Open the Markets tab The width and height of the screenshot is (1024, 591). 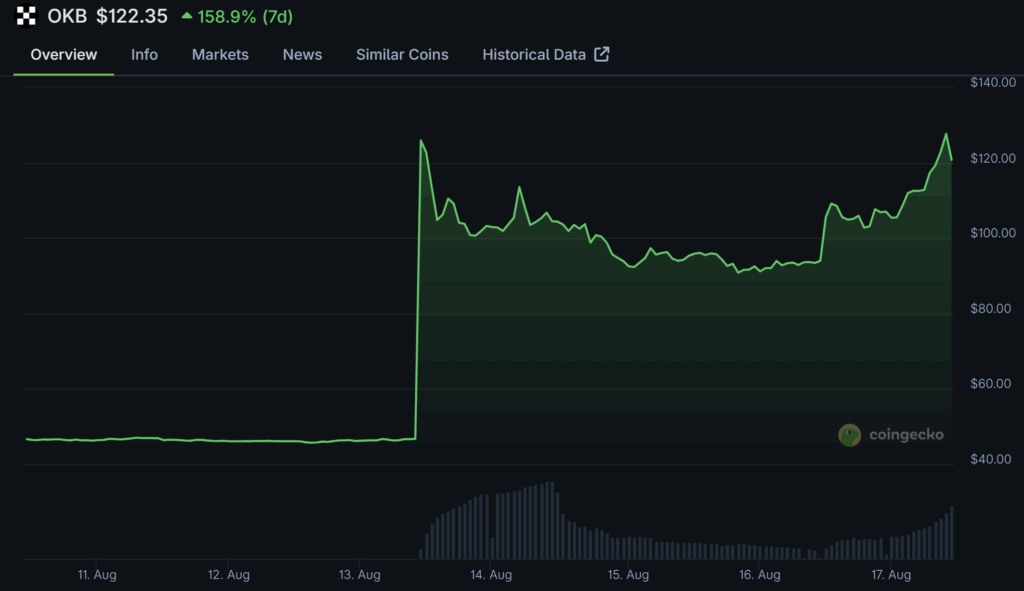[220, 55]
